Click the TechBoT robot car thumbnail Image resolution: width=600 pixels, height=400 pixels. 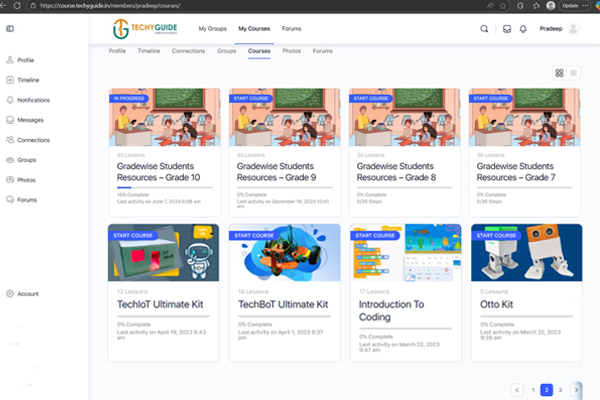284,253
